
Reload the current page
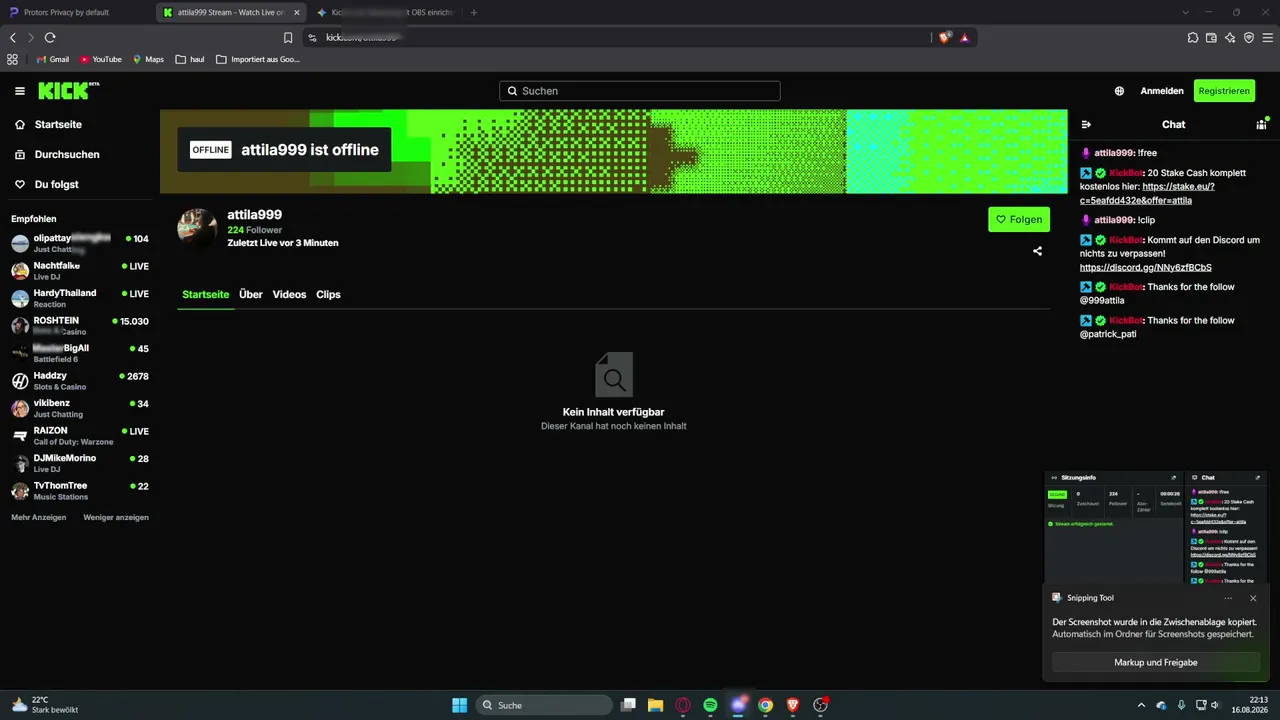click(x=50, y=38)
